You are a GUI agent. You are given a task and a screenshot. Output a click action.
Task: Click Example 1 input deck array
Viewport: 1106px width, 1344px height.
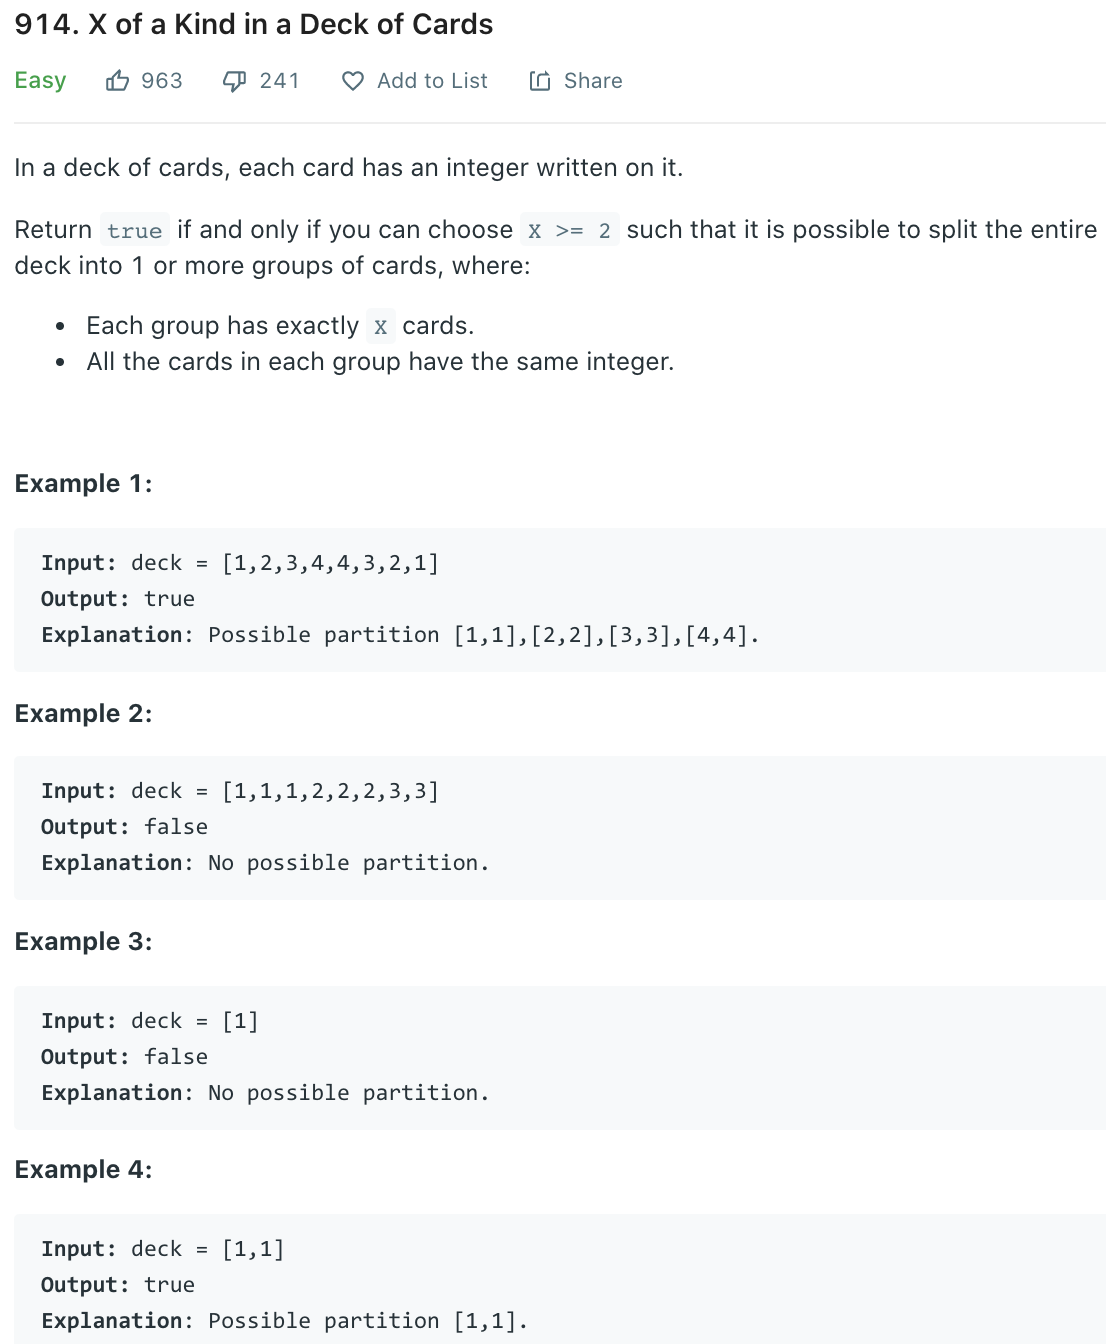(330, 563)
